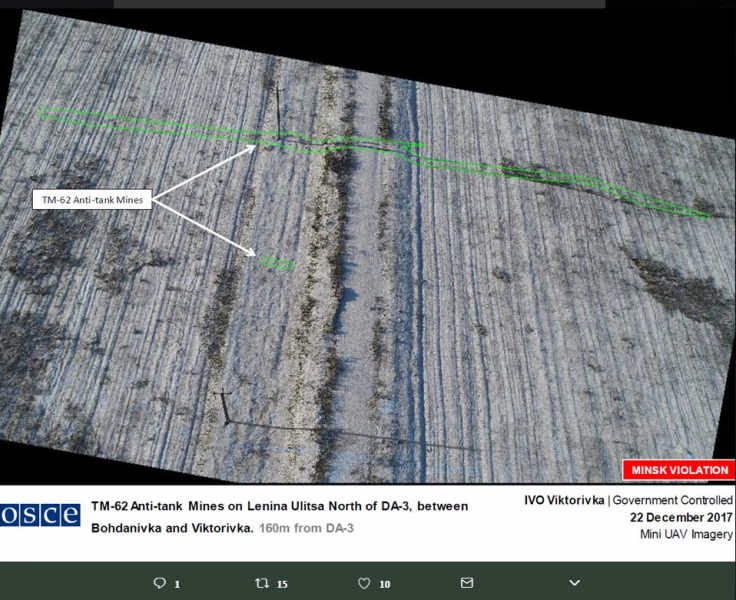Click the 'Government Controlled' text
Screen dimensions: 736x600
672,500
